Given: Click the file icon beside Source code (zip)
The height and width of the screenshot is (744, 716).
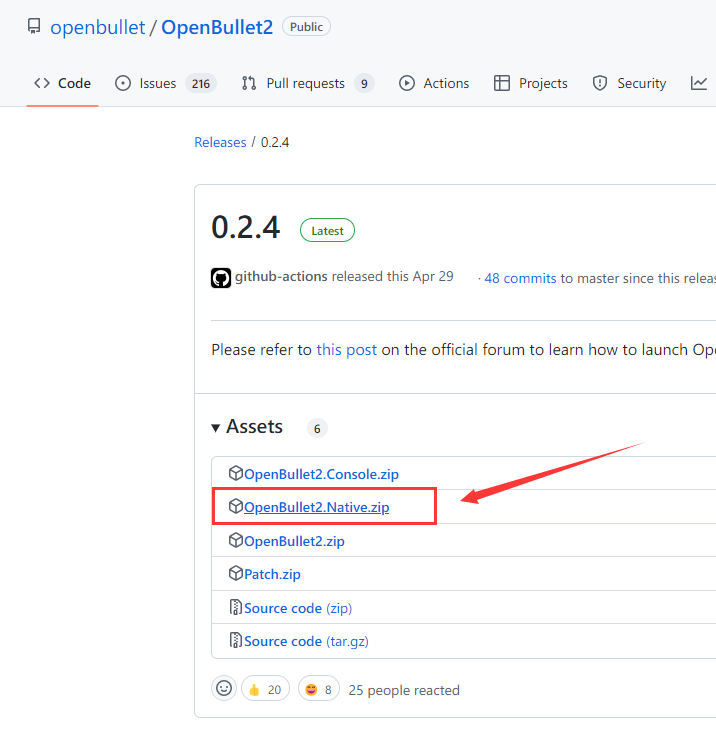Looking at the screenshot, I should coord(236,608).
